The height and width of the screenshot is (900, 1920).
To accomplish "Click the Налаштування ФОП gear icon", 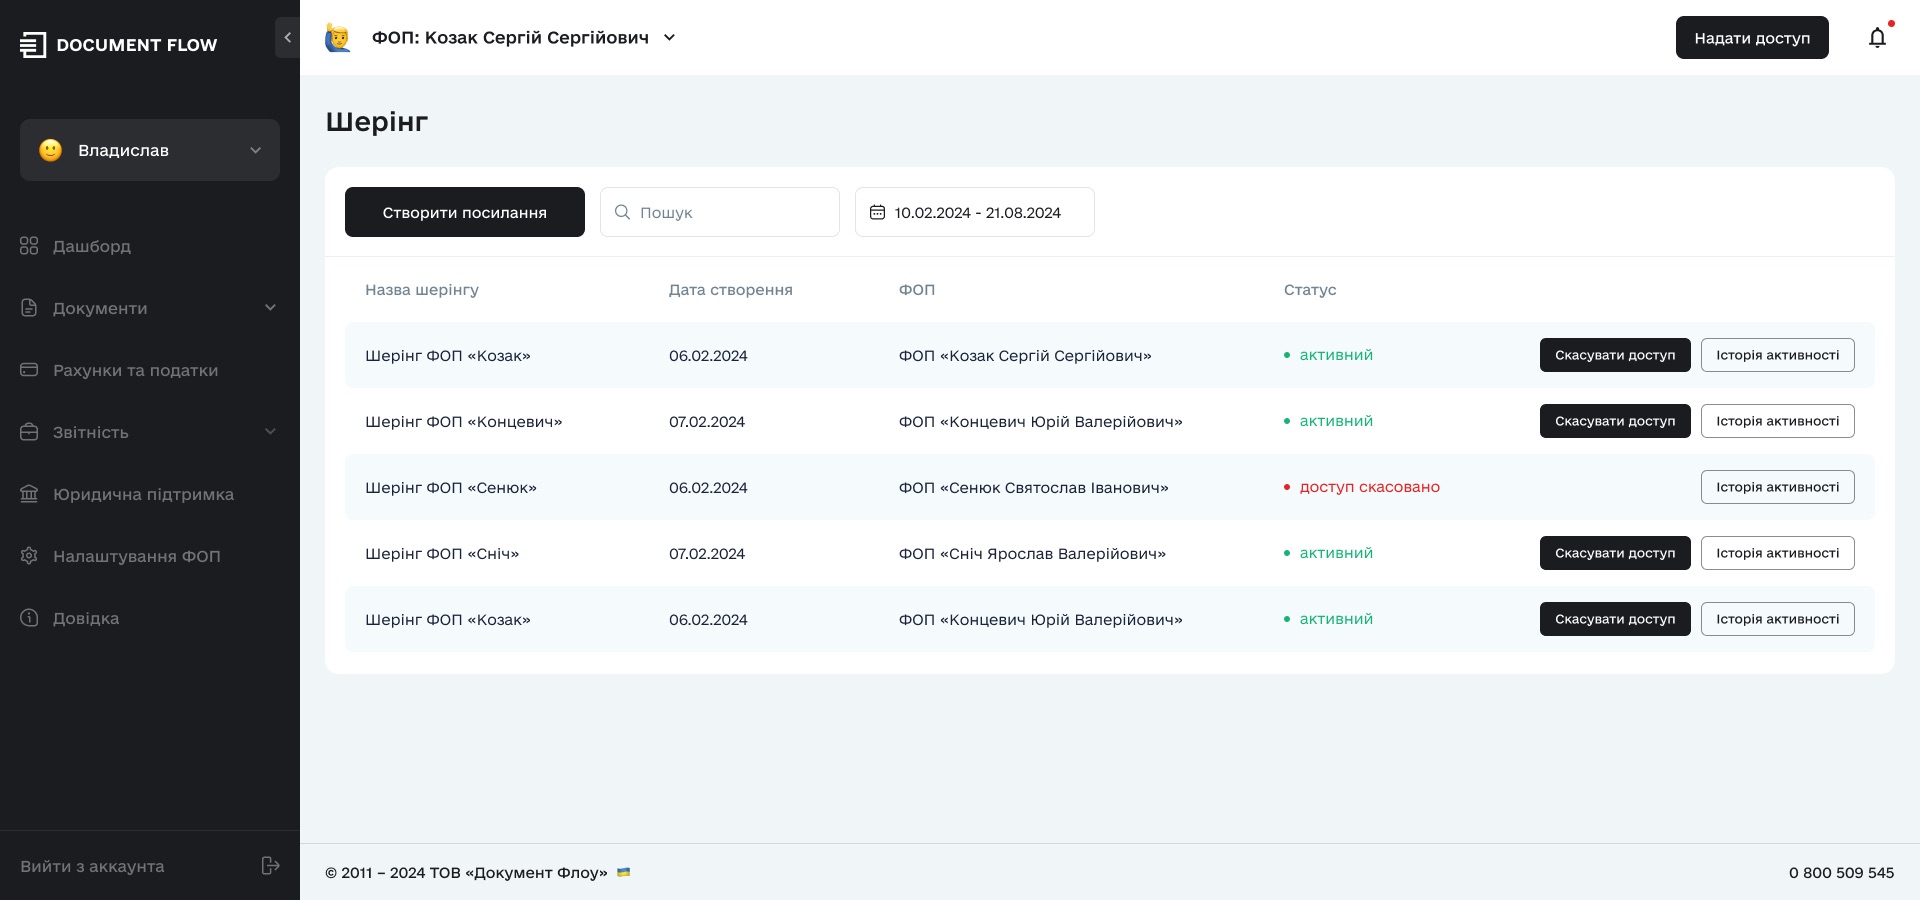I will [29, 556].
